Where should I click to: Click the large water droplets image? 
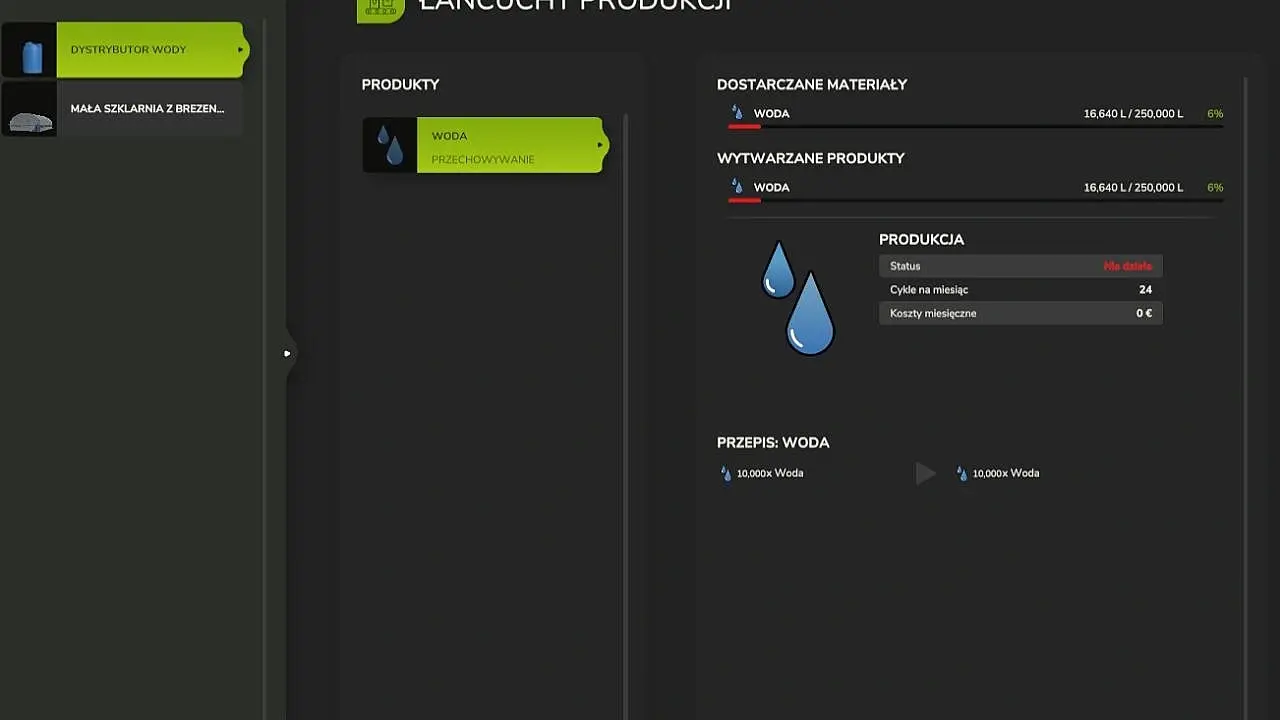point(797,298)
